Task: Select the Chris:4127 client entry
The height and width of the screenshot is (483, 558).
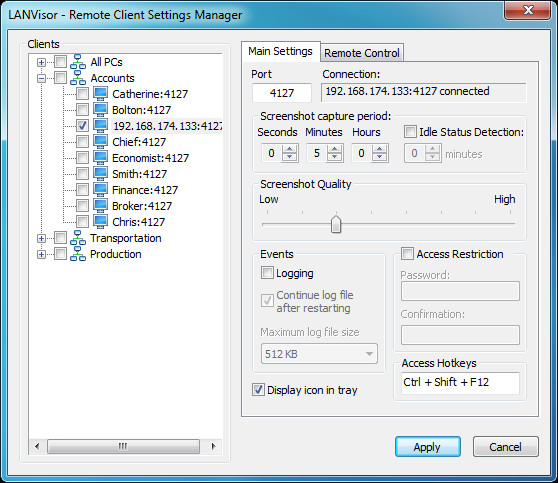Action: pos(138,222)
